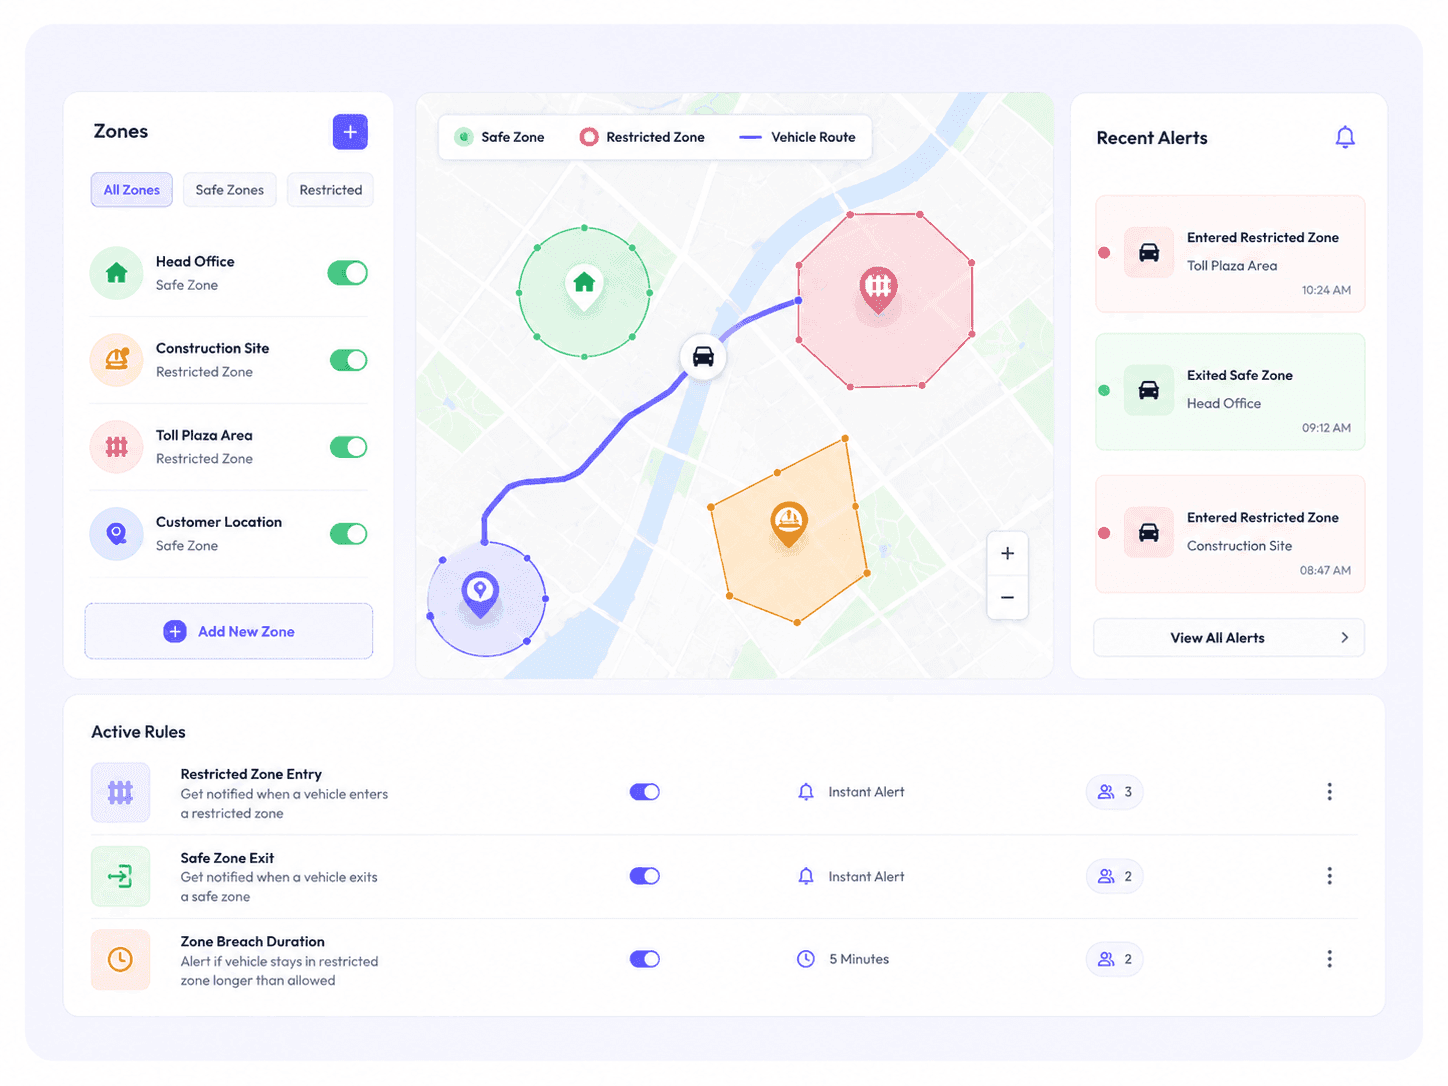Image resolution: width=1448 pixels, height=1086 pixels.
Task: Turn off the Customer Location zone switch
Action: pyautogui.click(x=348, y=534)
